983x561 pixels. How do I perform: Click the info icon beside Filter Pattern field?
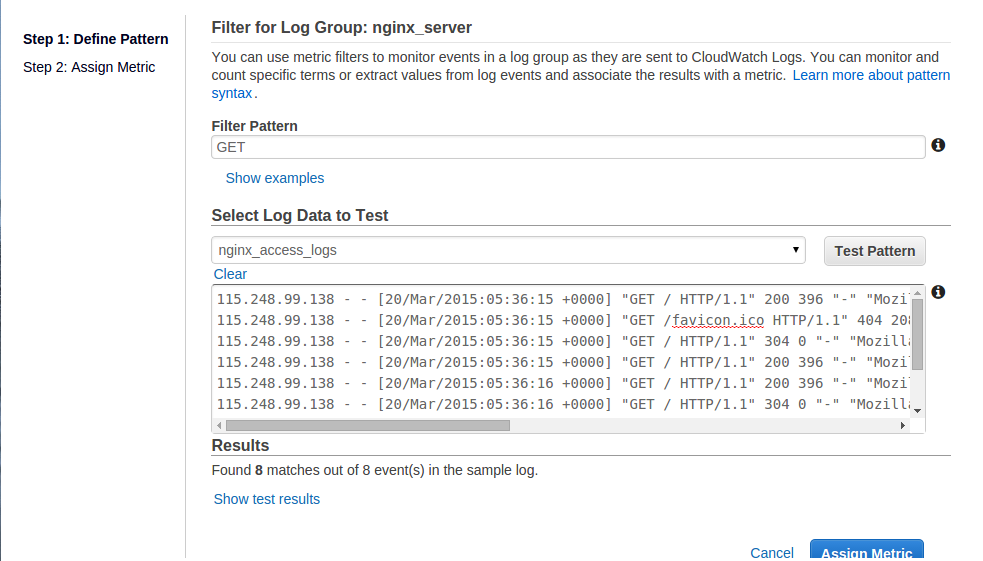coord(938,146)
